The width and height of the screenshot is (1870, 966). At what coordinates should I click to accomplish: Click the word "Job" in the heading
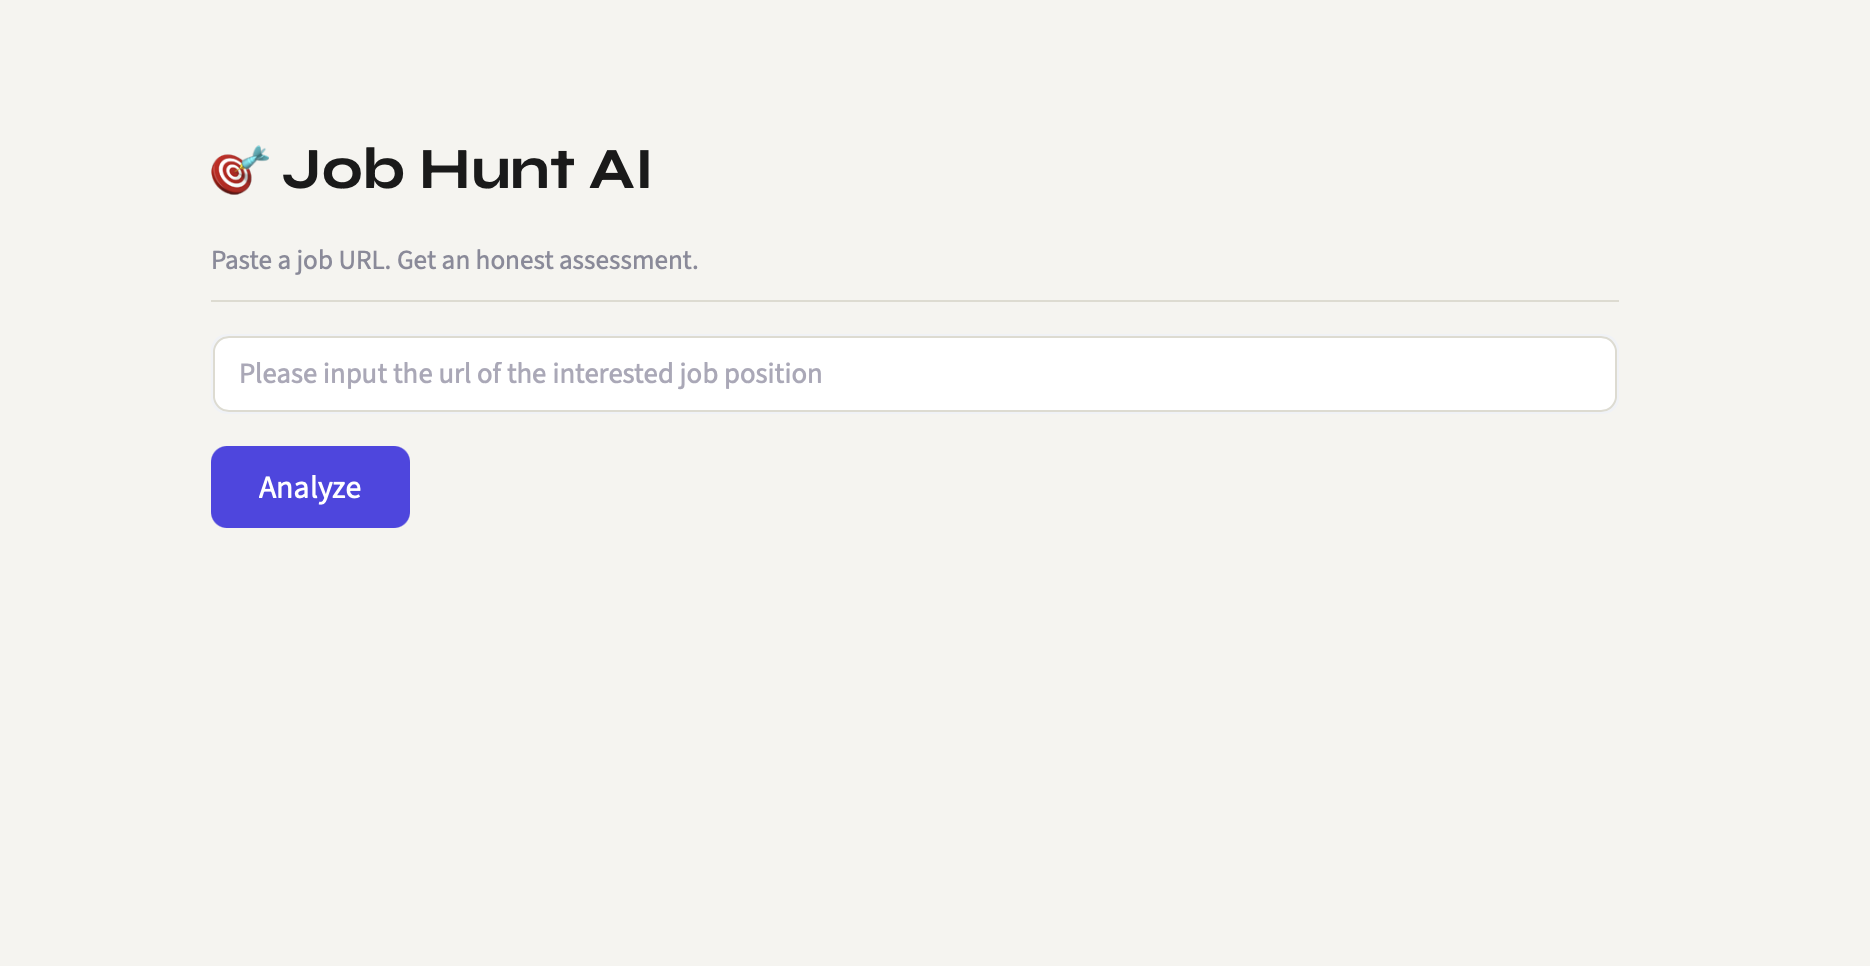pos(343,170)
